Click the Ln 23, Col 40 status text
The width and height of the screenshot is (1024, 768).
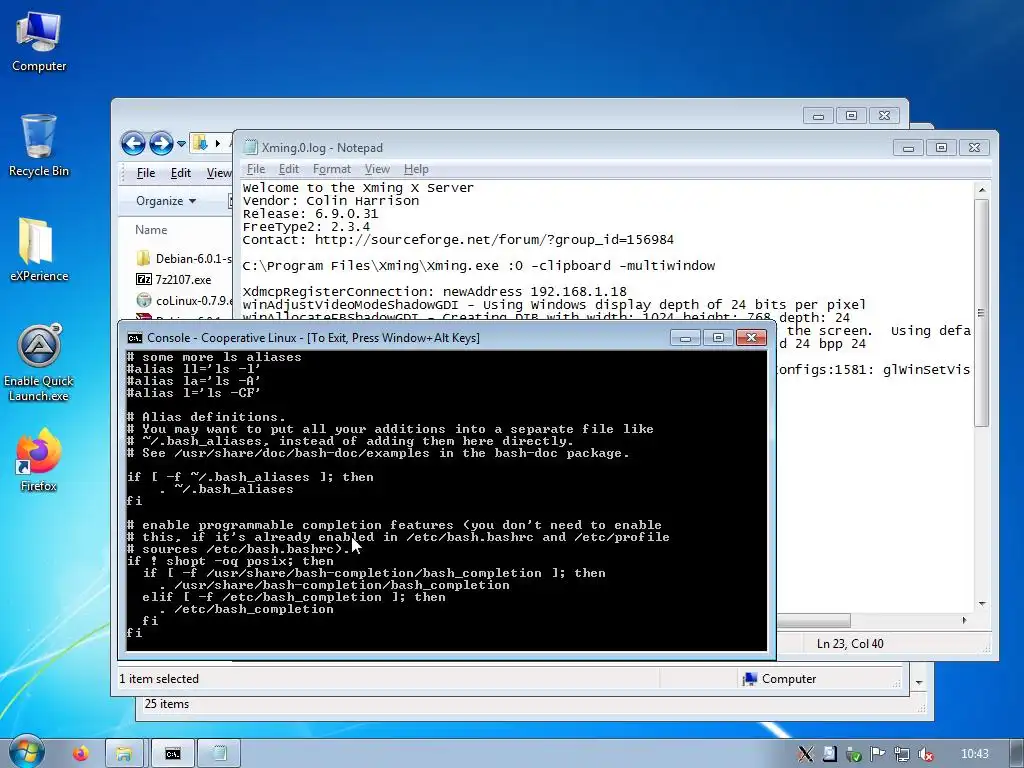pyautogui.click(x=850, y=644)
